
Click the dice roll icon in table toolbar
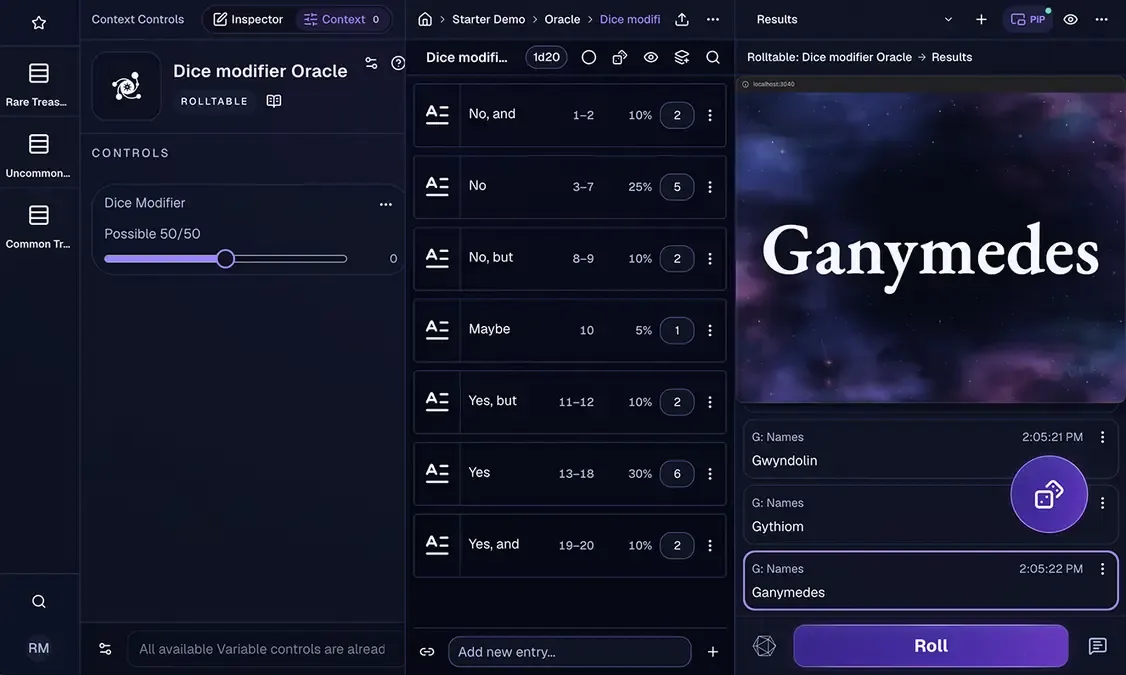(619, 57)
